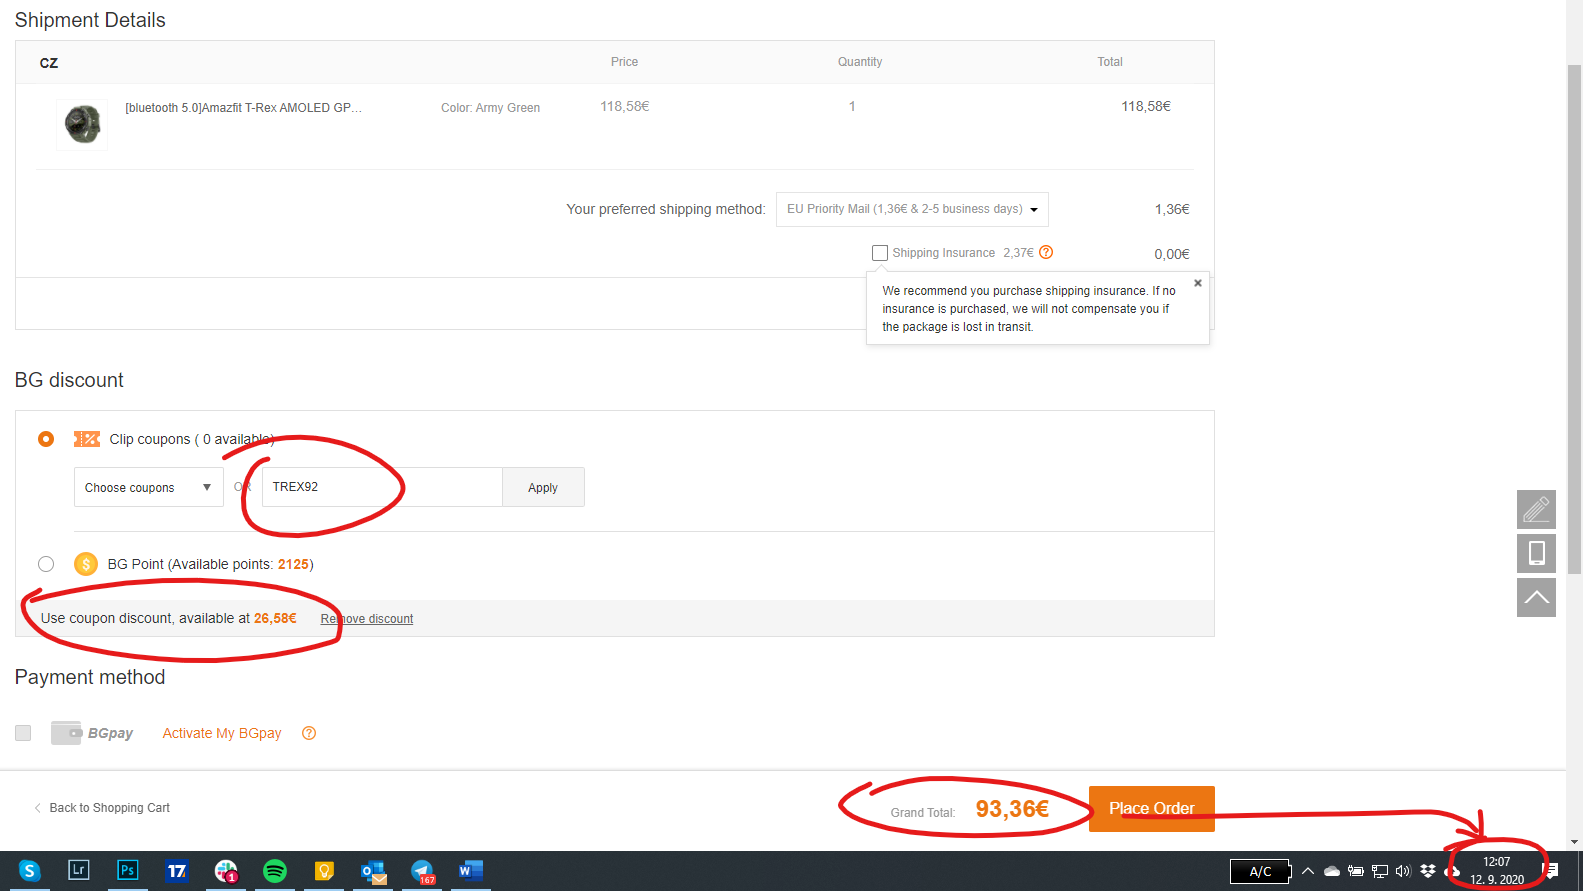Image resolution: width=1583 pixels, height=892 pixels.
Task: Open the 17 calendar app in taskbar
Action: (x=177, y=871)
